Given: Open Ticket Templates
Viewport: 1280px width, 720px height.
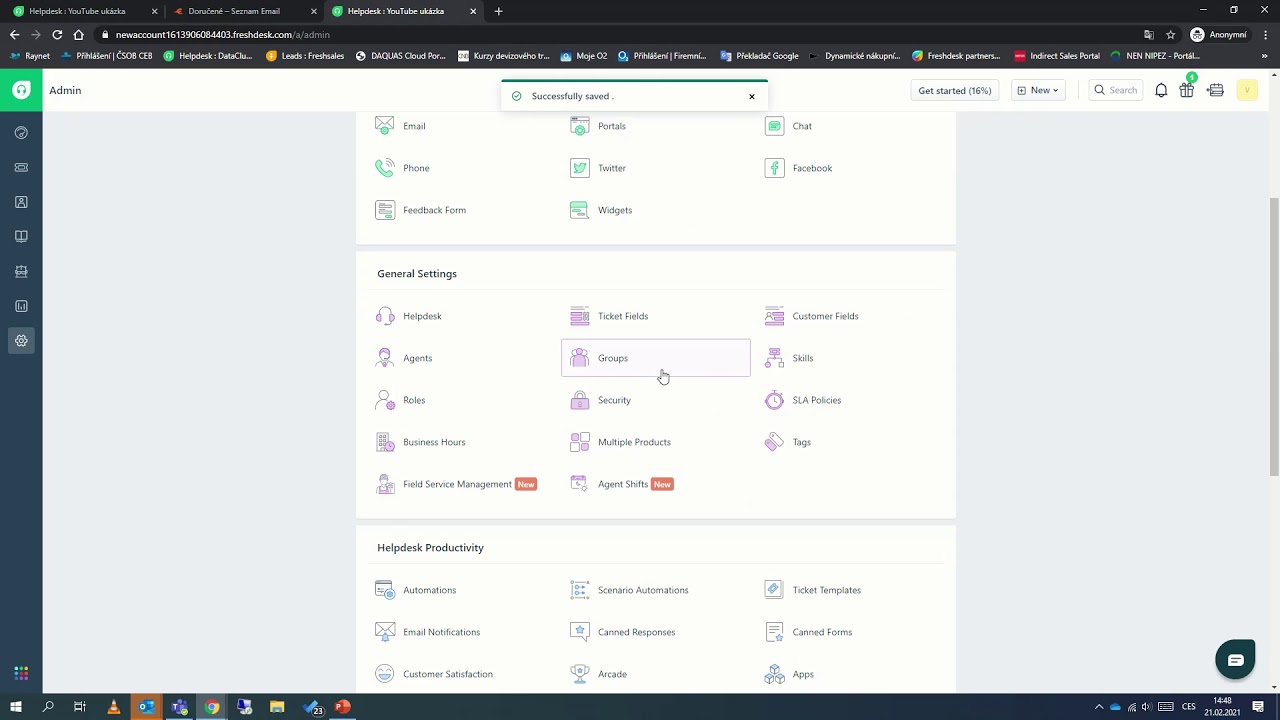Looking at the screenshot, I should point(813,590).
